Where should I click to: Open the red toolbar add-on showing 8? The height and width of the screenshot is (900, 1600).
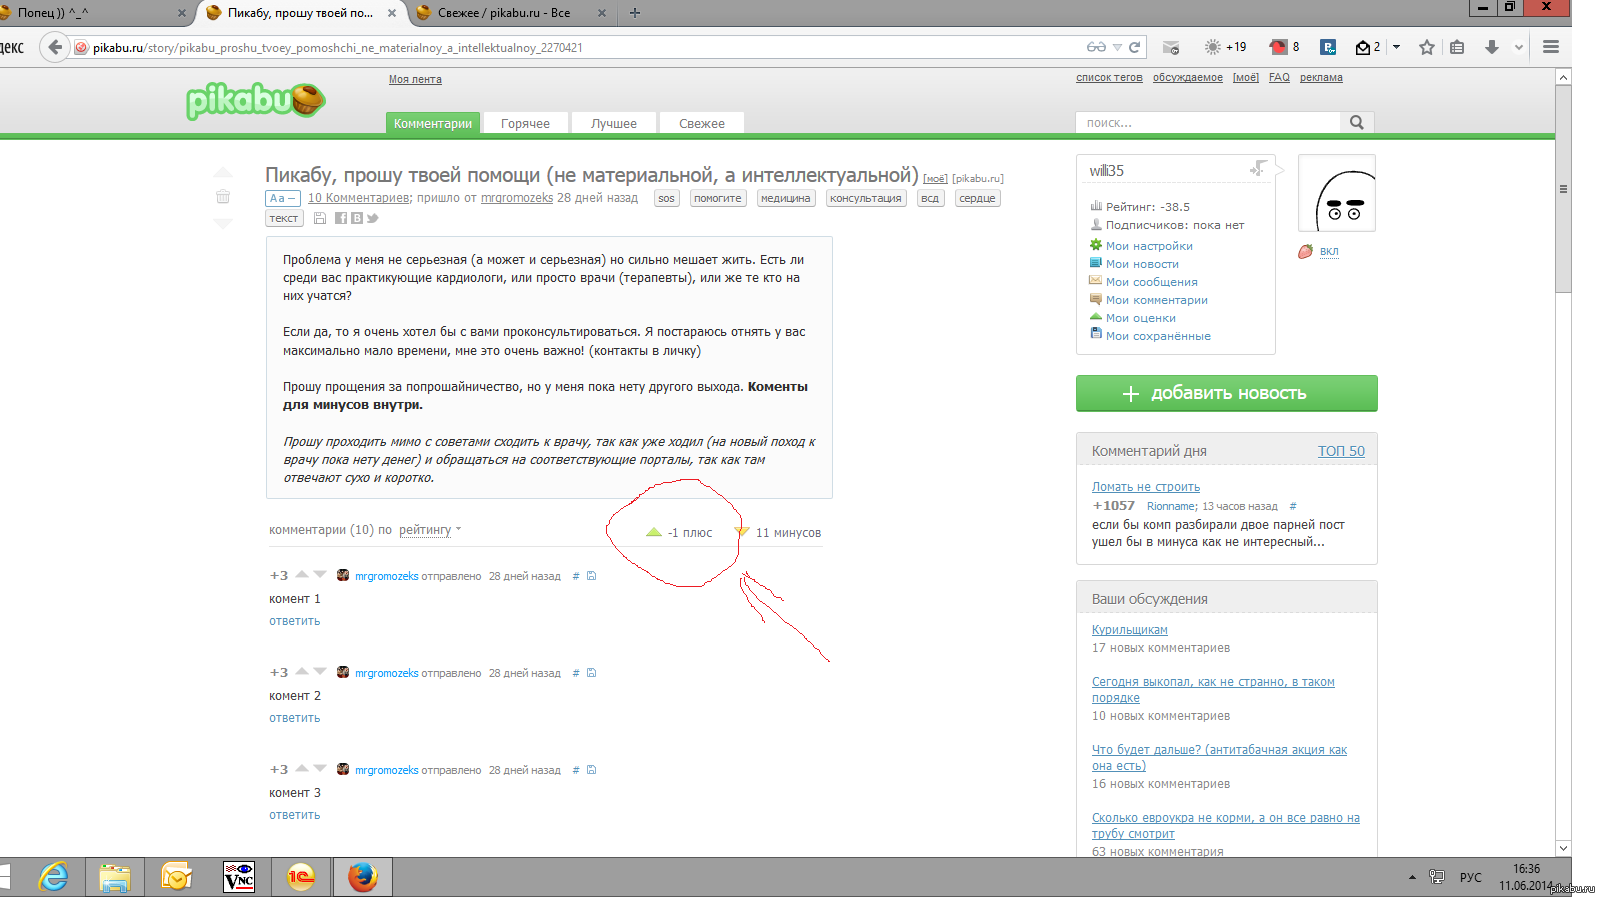pos(1284,47)
